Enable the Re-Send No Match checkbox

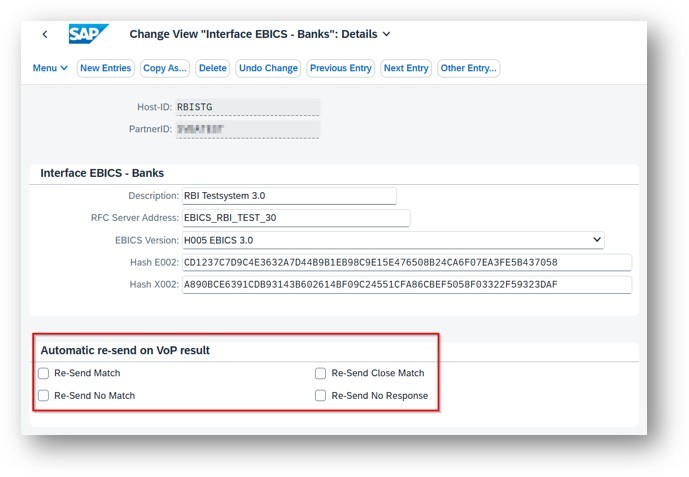coord(44,396)
